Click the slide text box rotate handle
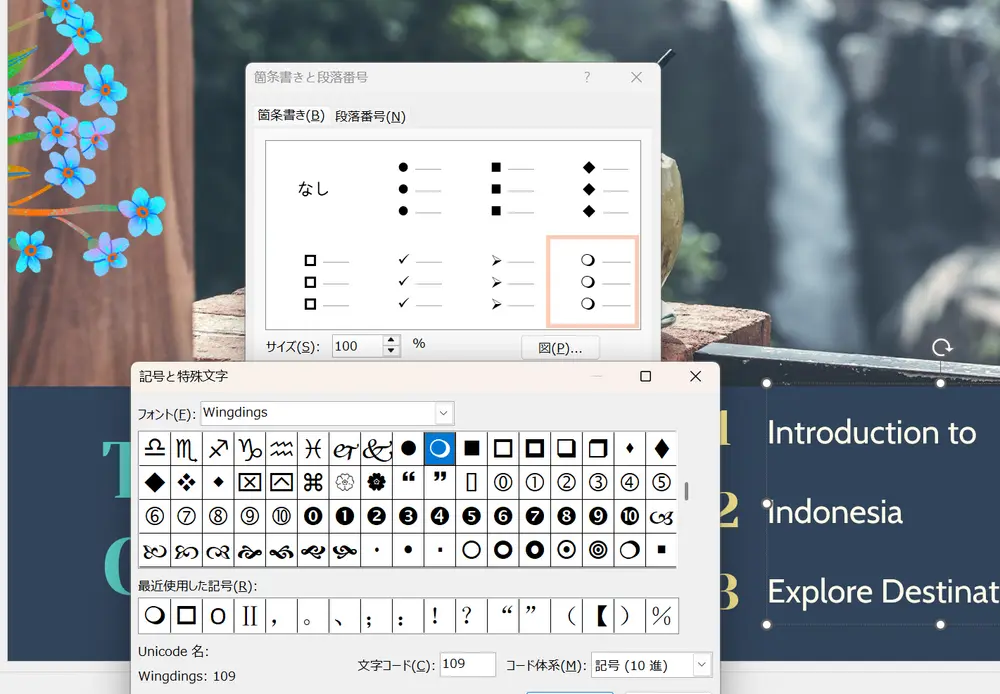Screen dimensions: 1000x694 941,348
